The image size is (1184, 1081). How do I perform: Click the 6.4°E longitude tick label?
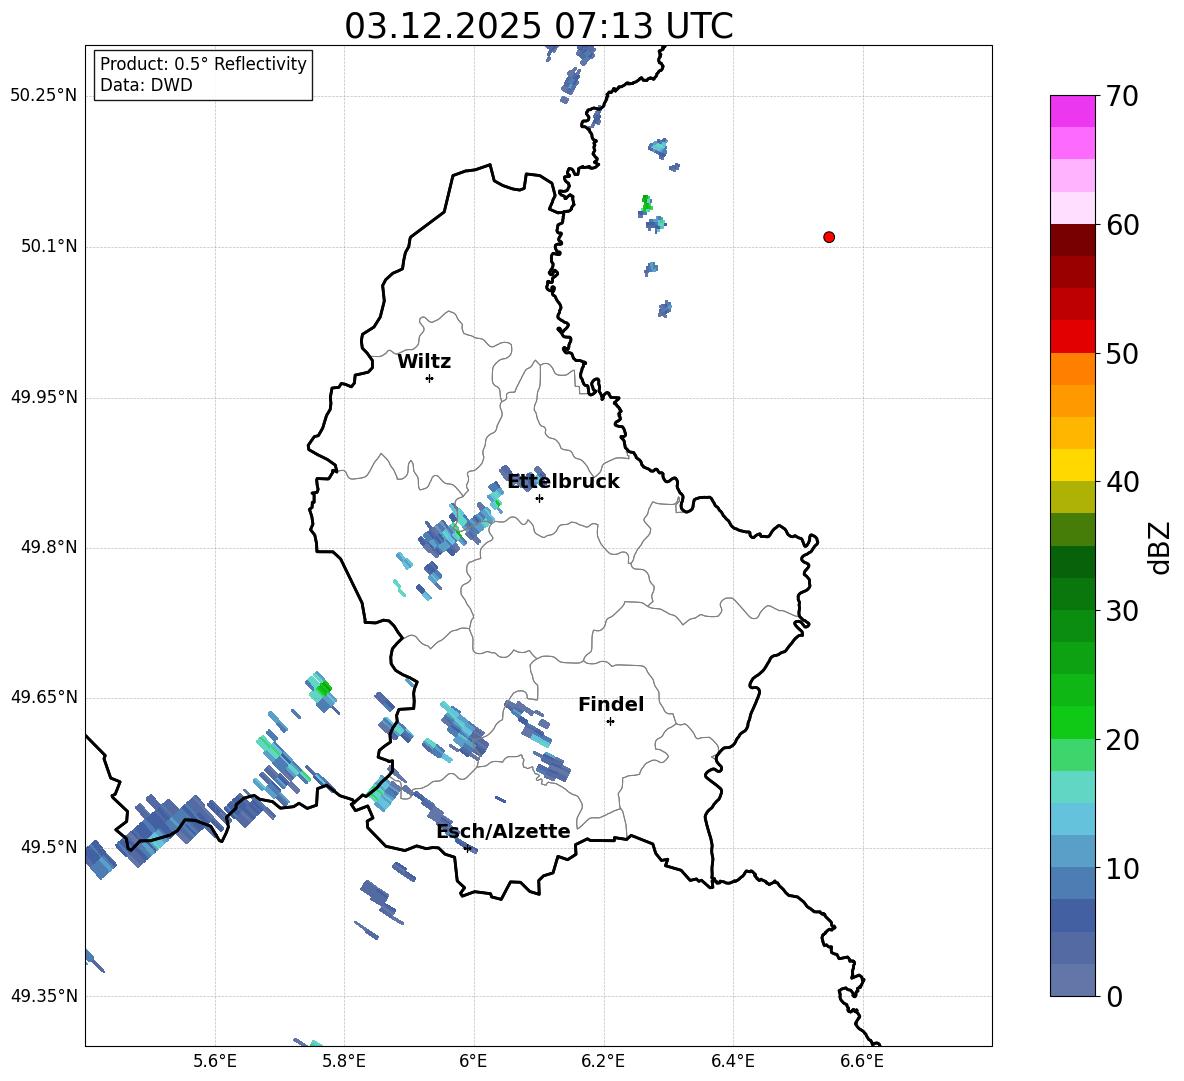click(732, 1061)
